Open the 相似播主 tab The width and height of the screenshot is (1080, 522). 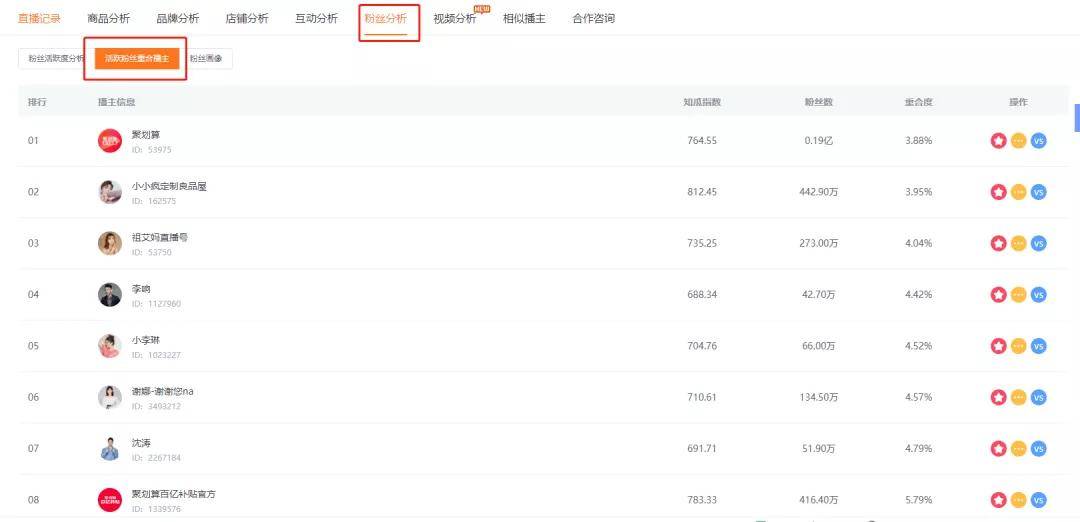[x=524, y=19]
